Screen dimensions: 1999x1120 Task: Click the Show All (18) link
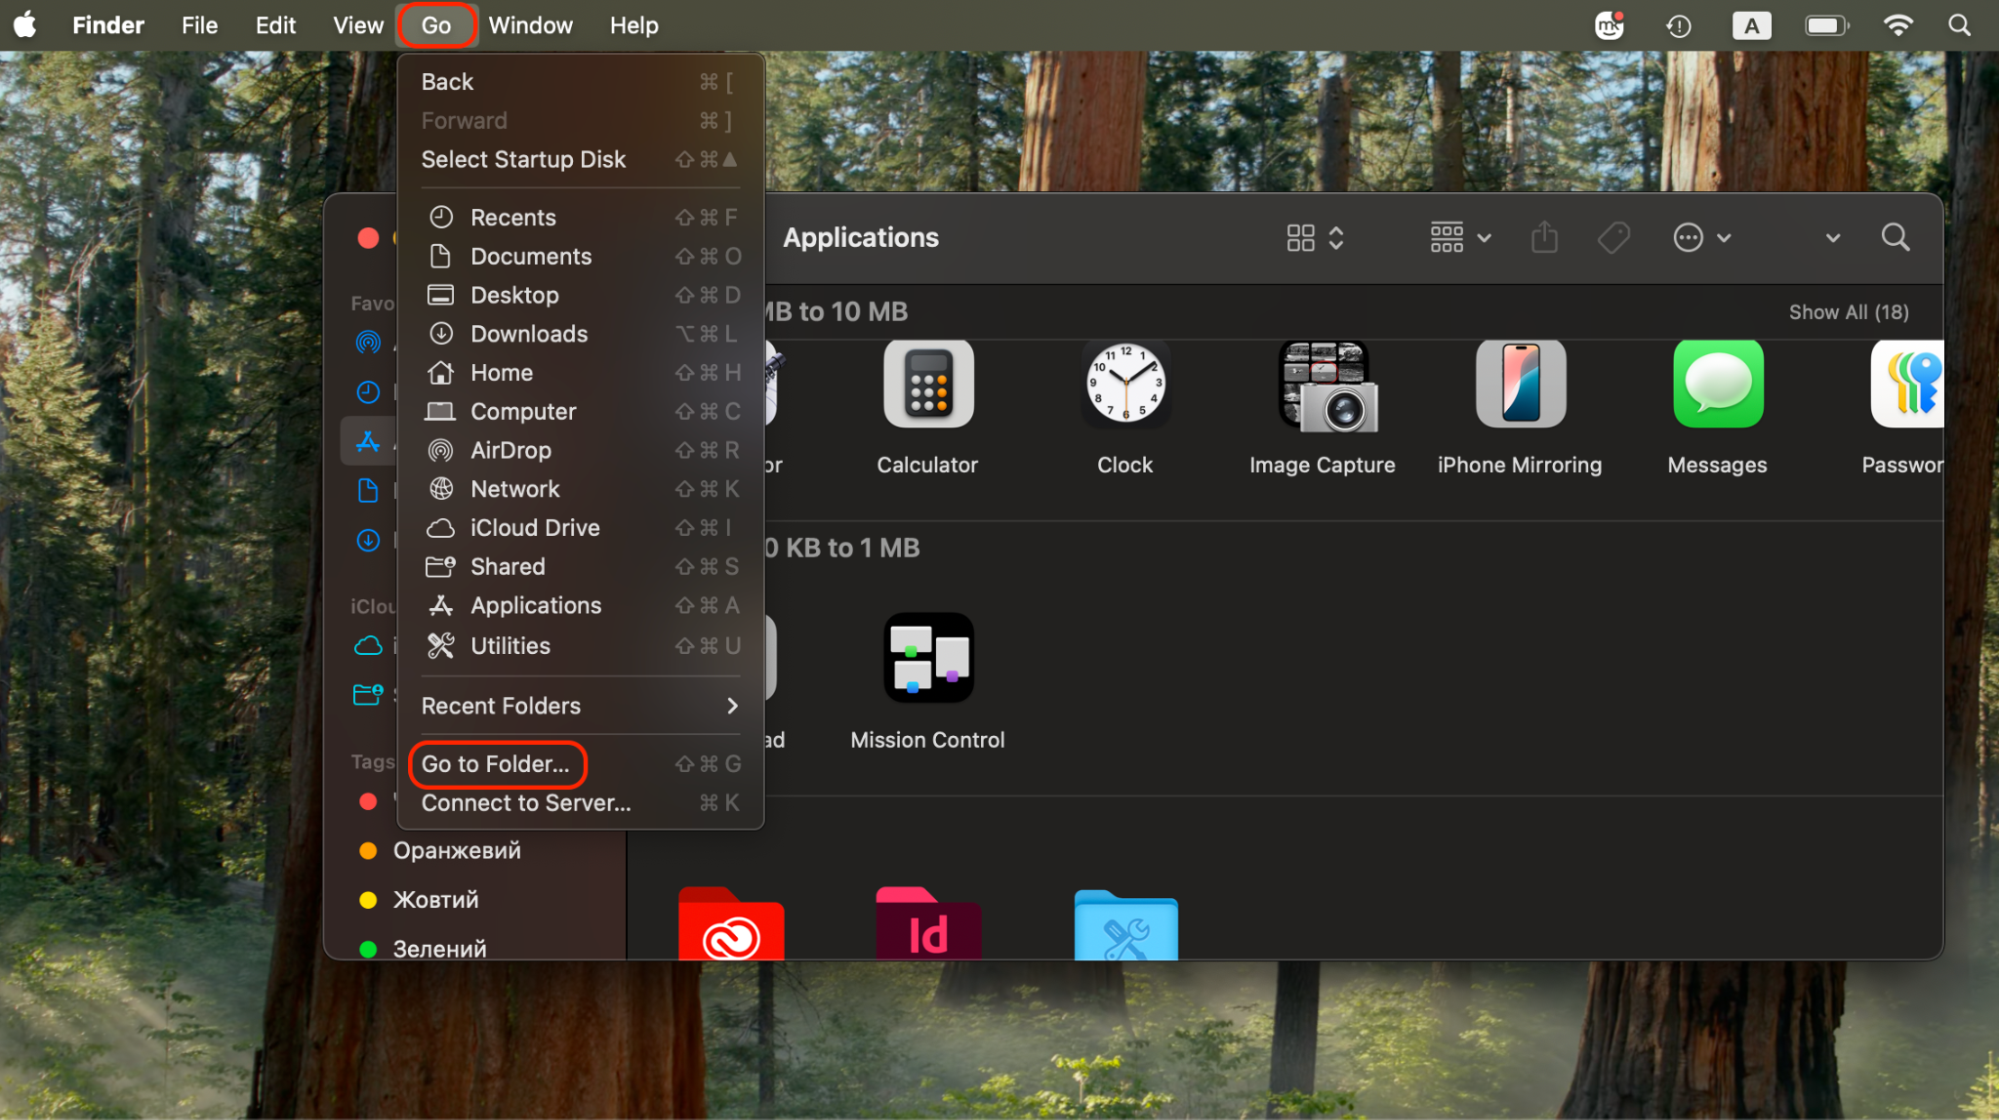[1848, 311]
